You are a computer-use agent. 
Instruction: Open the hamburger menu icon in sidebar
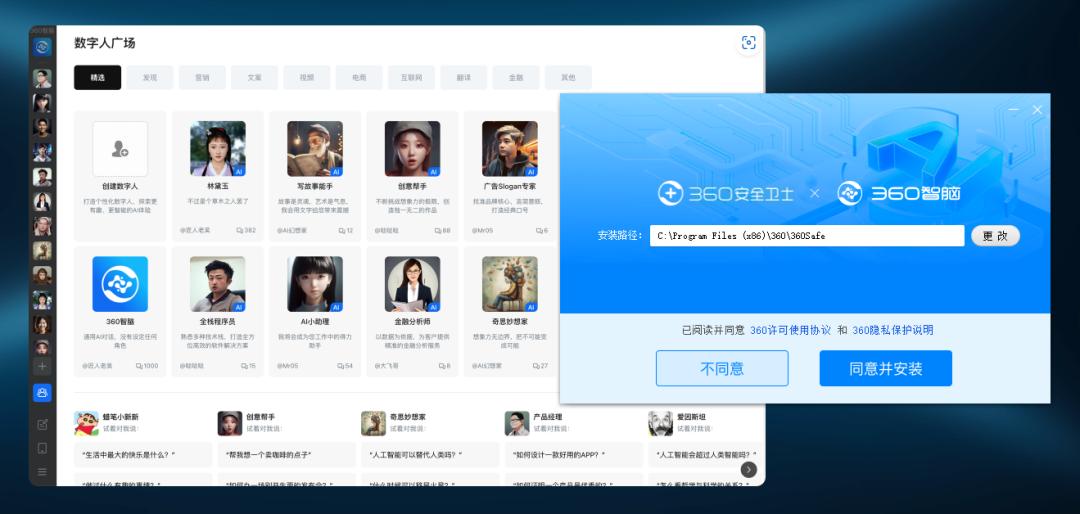[42, 471]
